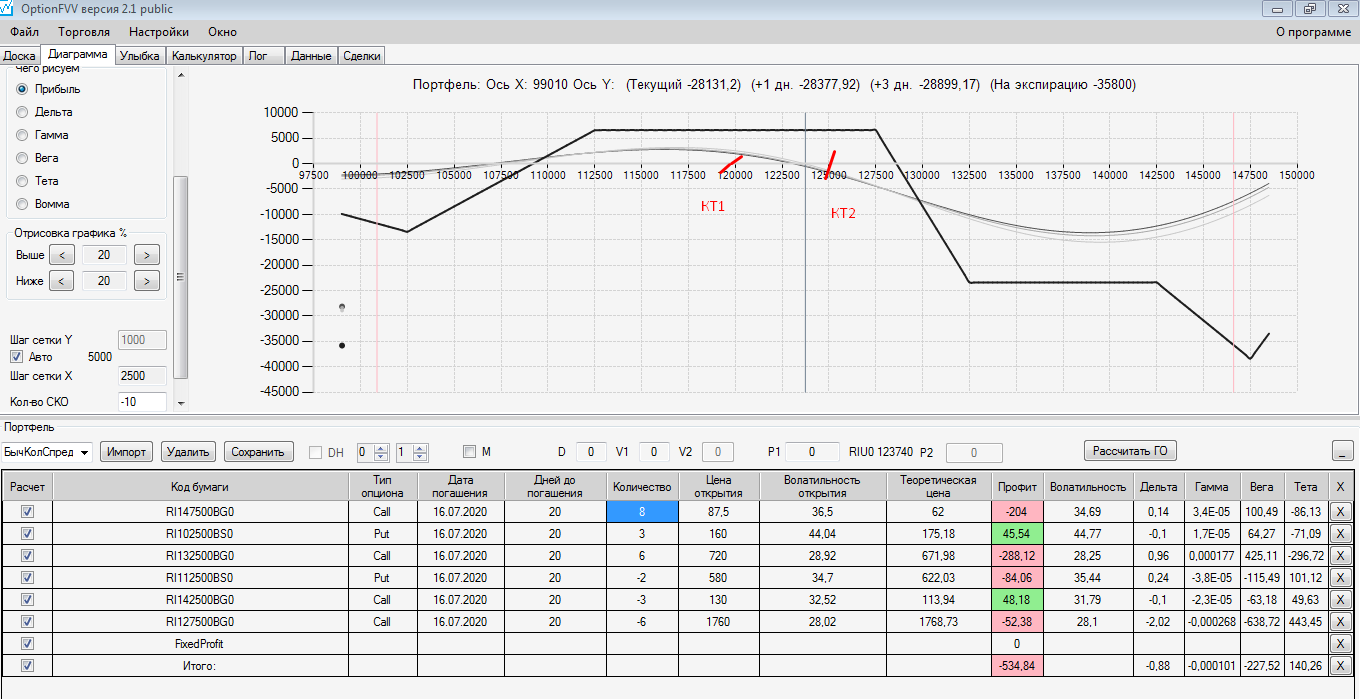The height and width of the screenshot is (699, 1360).
Task: Adjust the second DH spinner showing 1
Action: coord(411,452)
